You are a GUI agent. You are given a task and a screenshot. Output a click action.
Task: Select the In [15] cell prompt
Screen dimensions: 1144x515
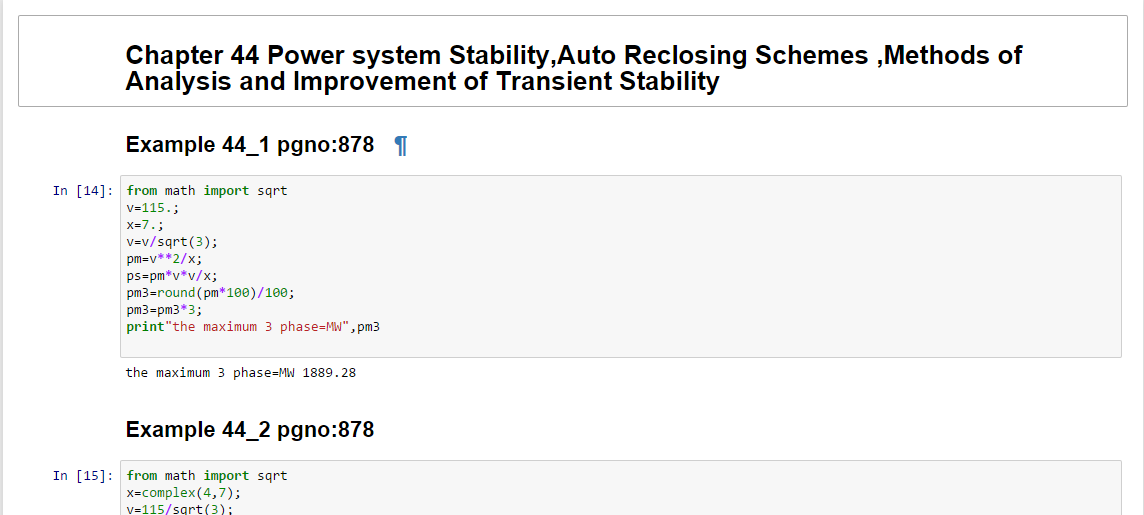pos(83,476)
